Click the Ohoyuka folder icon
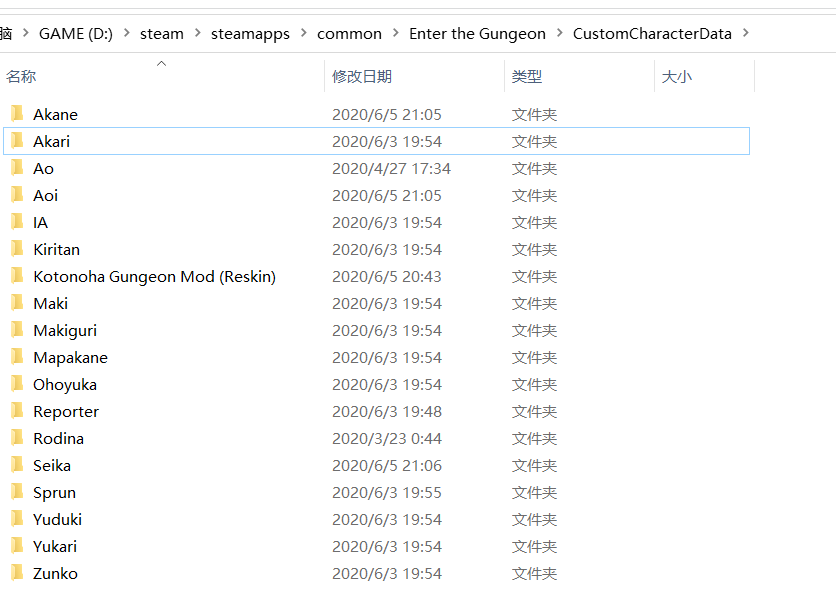 pyautogui.click(x=17, y=384)
